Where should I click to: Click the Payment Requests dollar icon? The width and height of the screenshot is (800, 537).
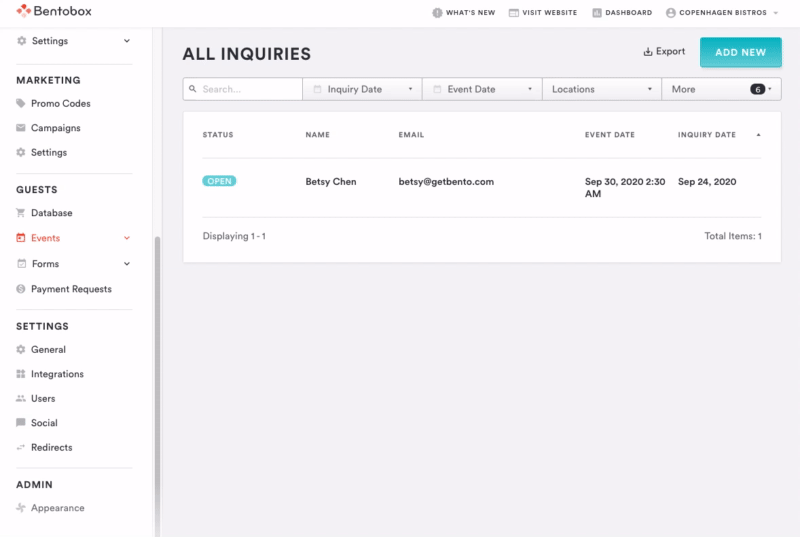[x=20, y=289]
